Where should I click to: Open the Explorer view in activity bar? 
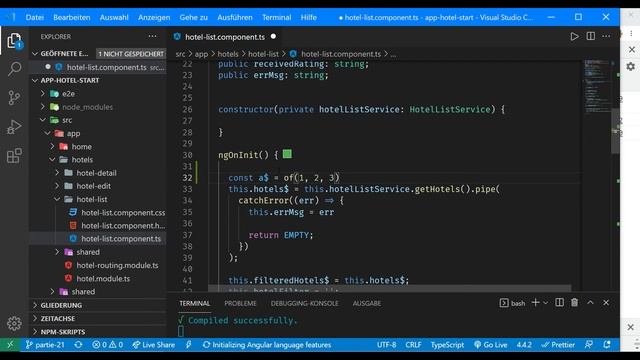pyautogui.click(x=14, y=41)
